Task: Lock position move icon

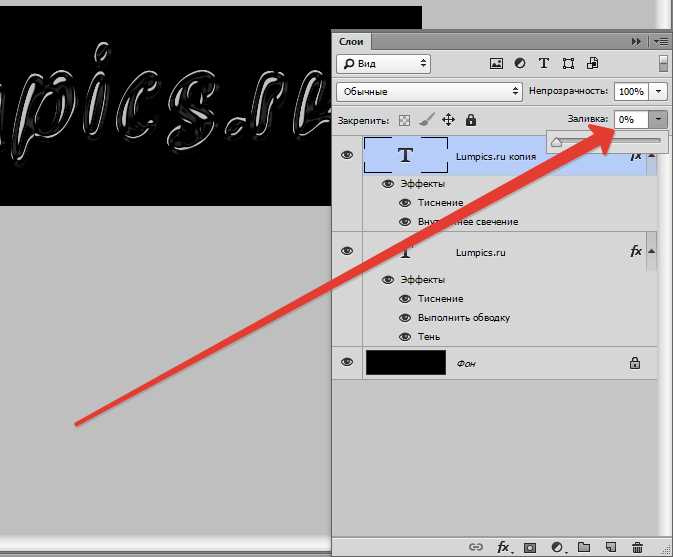Action: pos(449,120)
